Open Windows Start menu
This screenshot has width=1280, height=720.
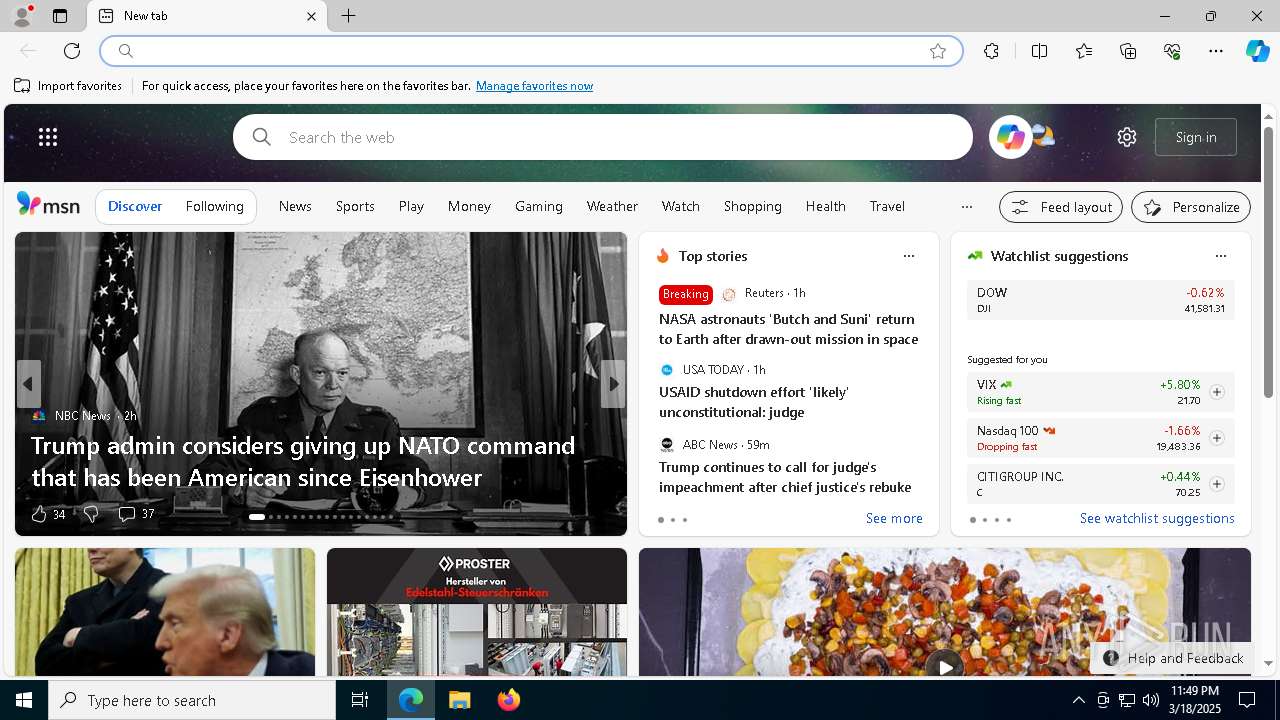(24, 700)
